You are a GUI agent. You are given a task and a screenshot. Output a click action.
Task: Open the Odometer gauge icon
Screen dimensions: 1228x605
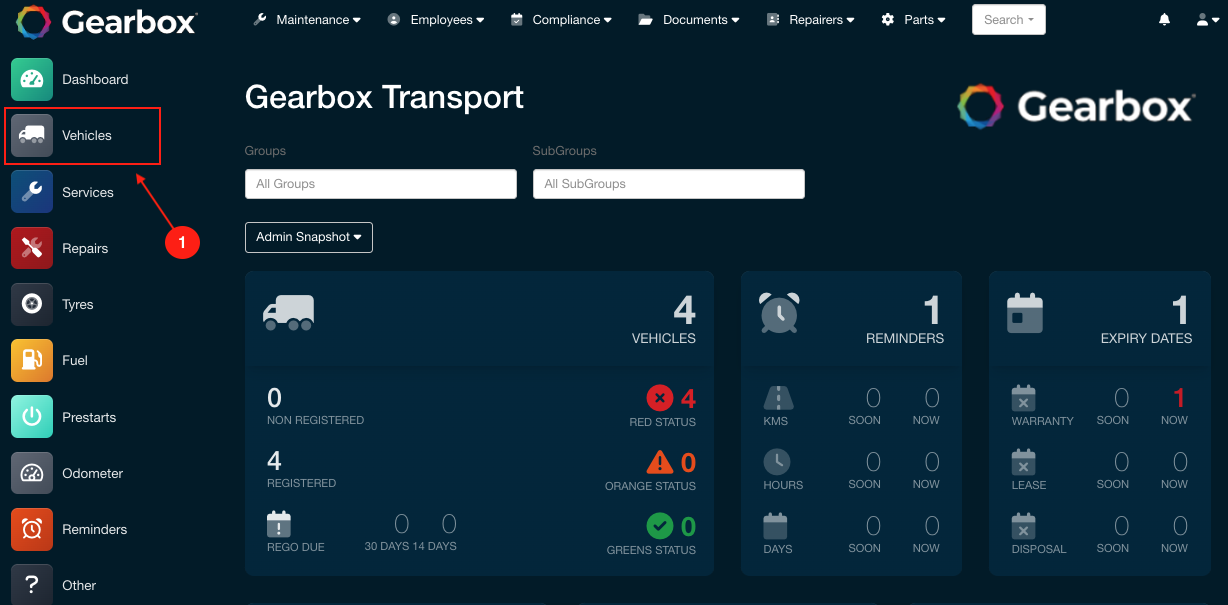[x=32, y=473]
